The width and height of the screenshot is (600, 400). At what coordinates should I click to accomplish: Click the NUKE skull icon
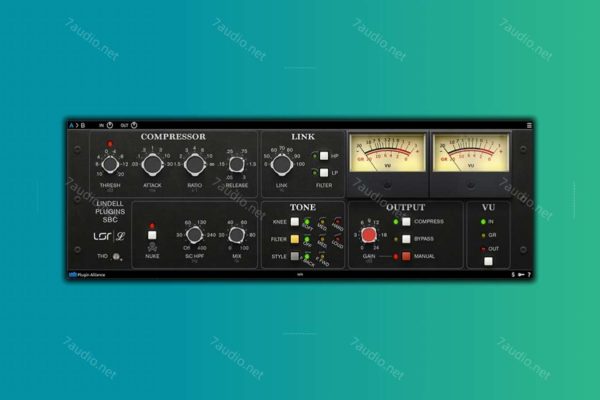tap(152, 247)
